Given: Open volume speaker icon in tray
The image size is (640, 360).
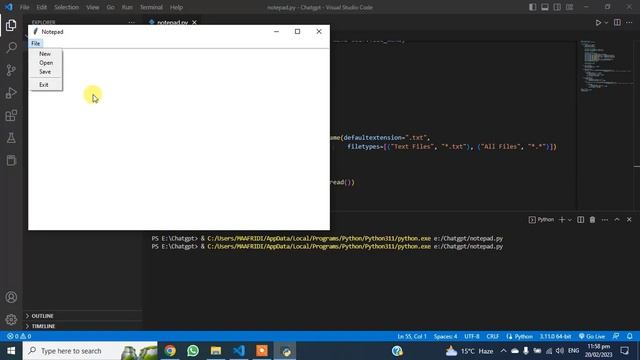Looking at the screenshot, I should pos(560,351).
